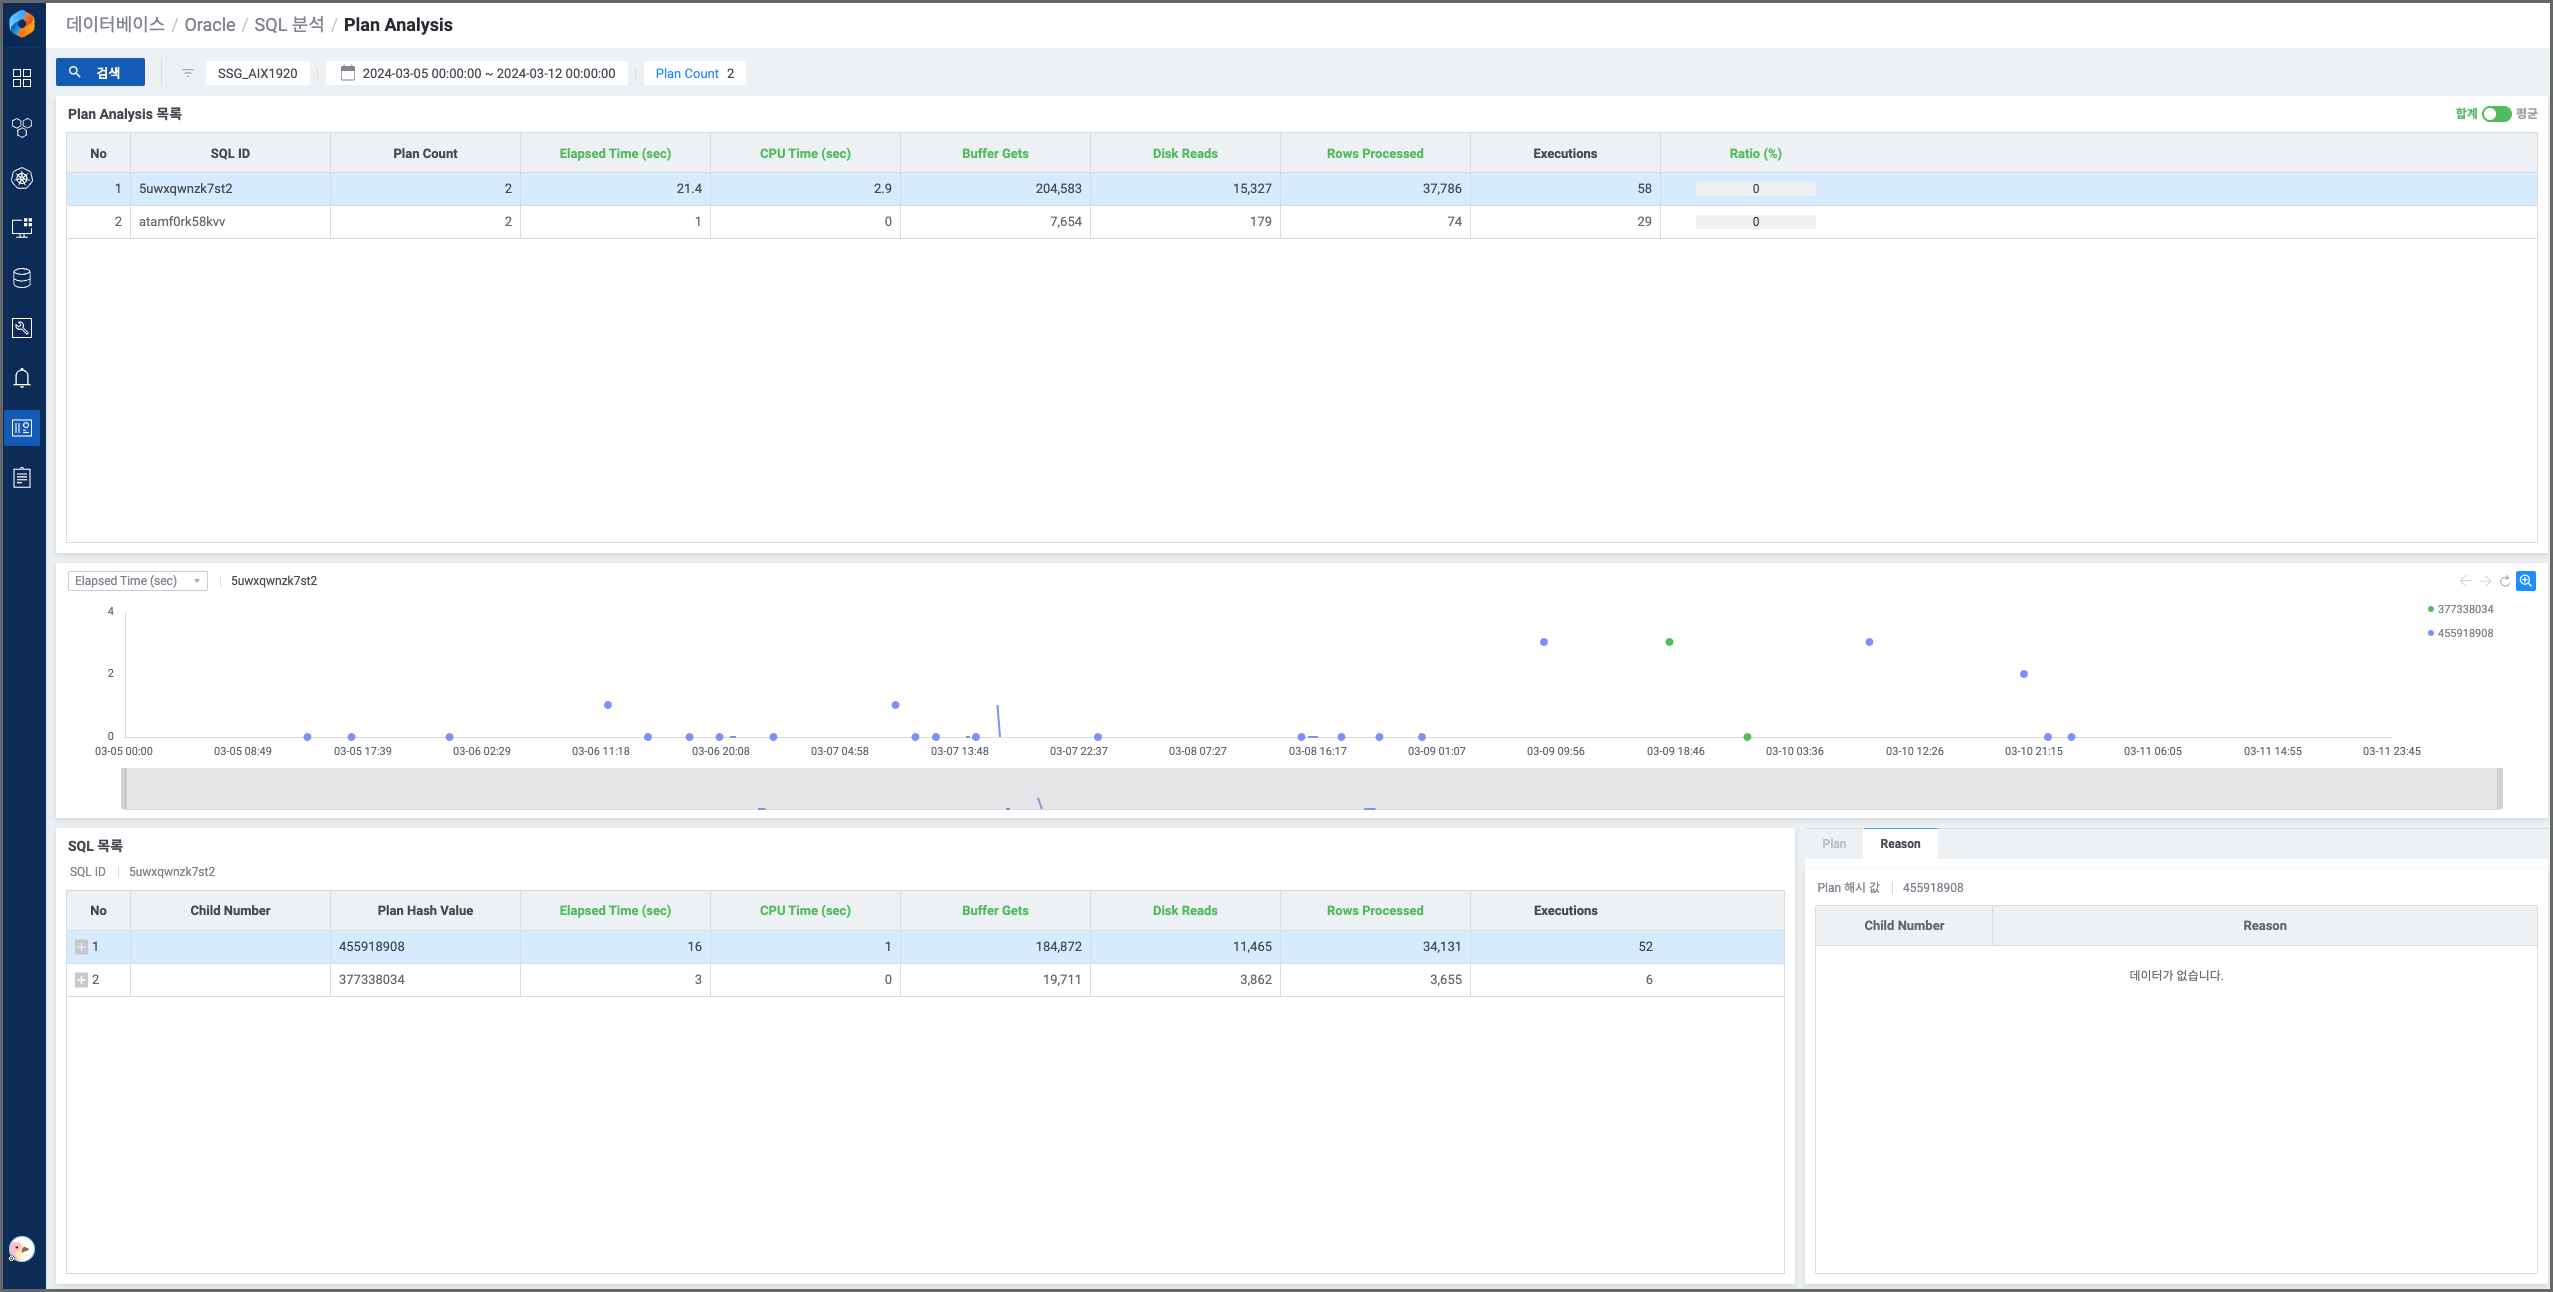Reset chart with the refresh icon
This screenshot has height=1292, width=2553.
click(x=2505, y=581)
